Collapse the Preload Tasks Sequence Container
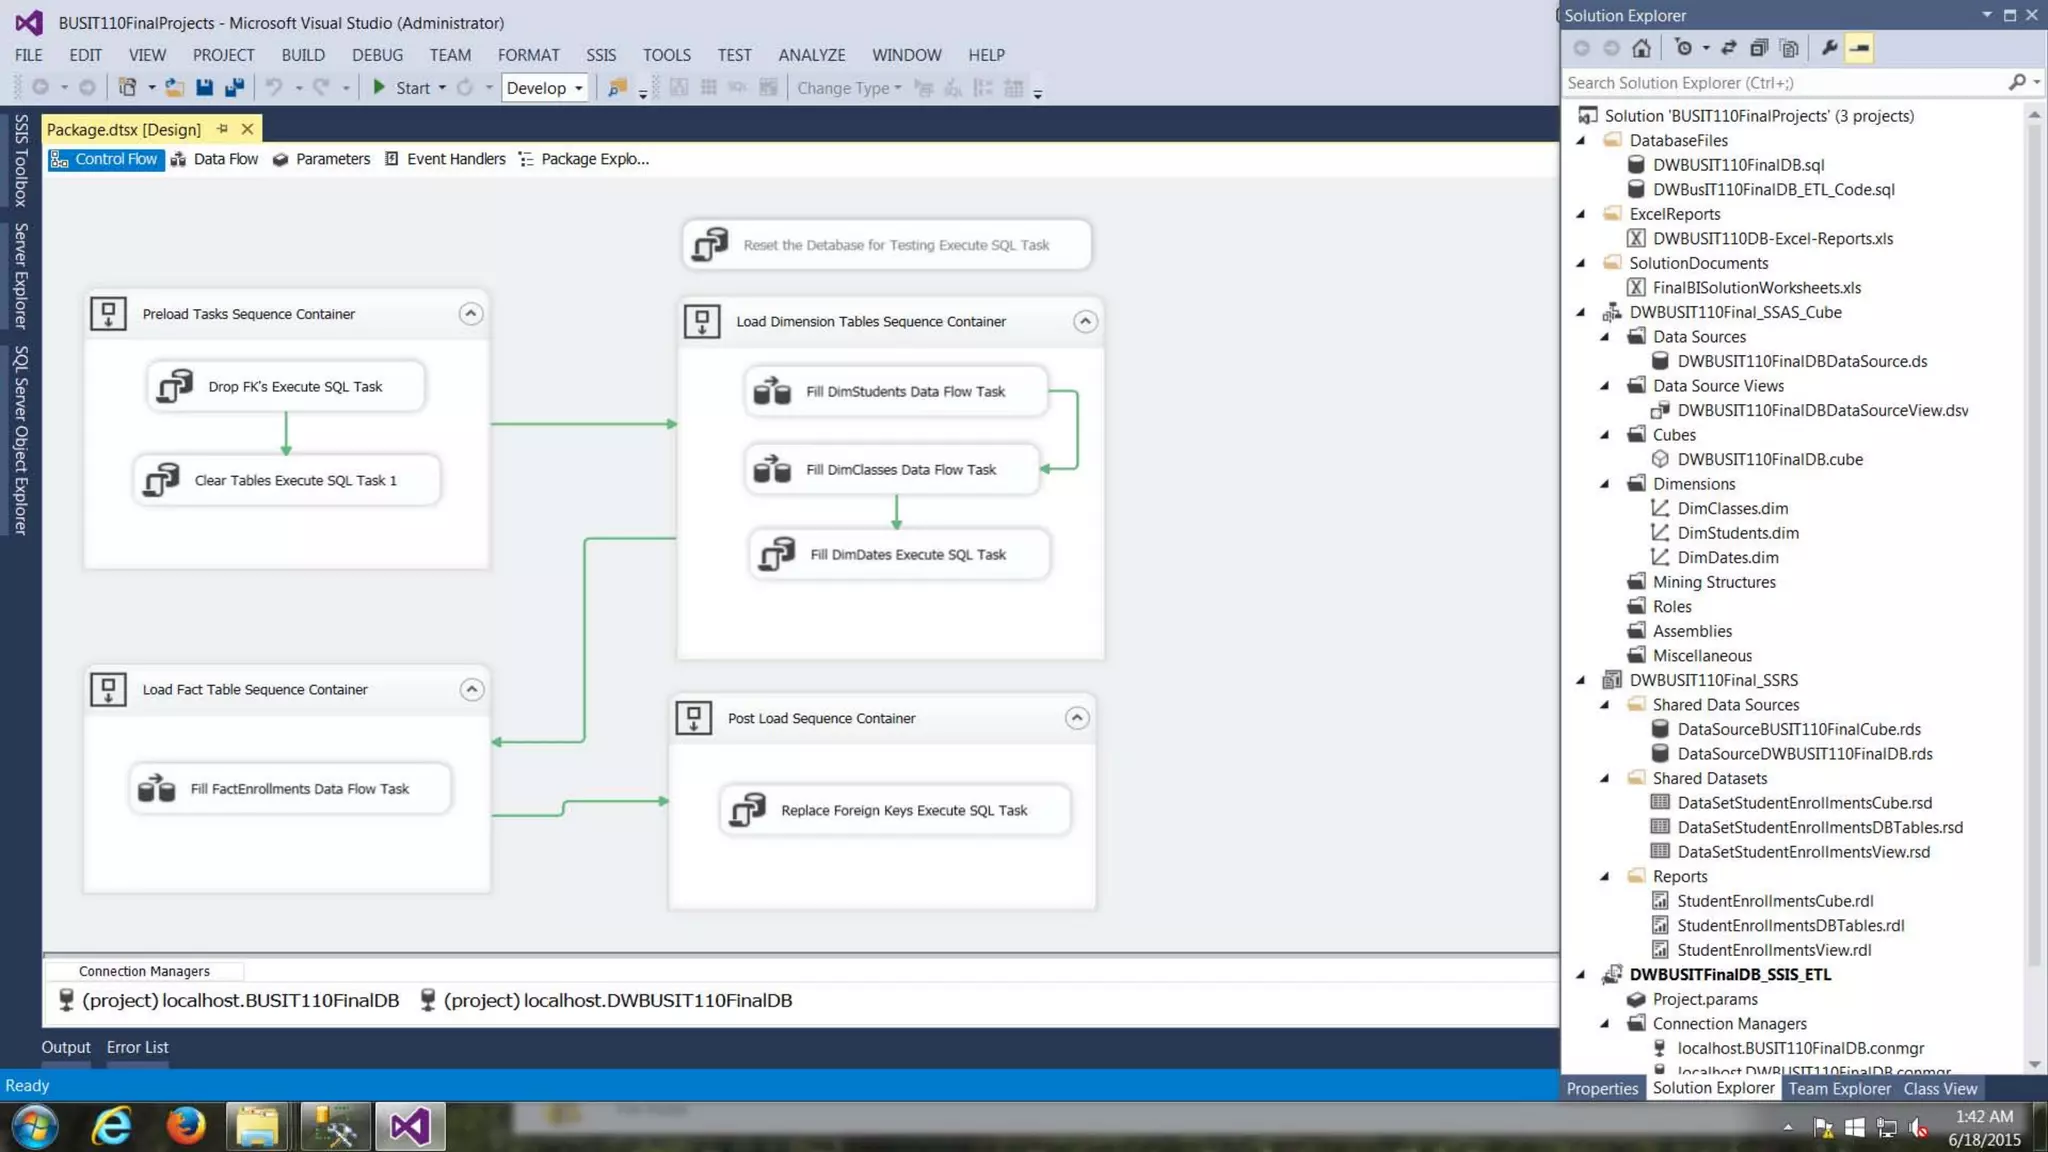Viewport: 2048px width, 1152px height. pos(470,314)
